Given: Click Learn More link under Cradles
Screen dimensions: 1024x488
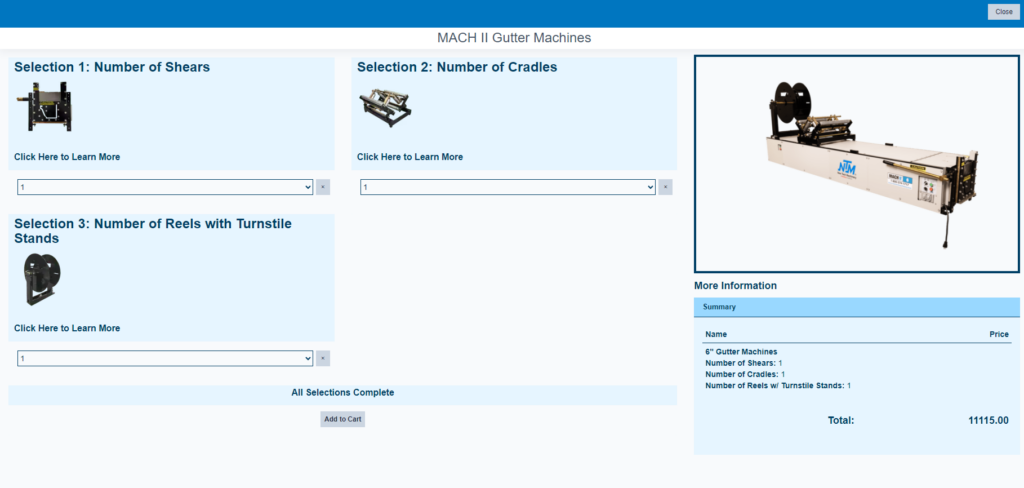Looking at the screenshot, I should 410,157.
